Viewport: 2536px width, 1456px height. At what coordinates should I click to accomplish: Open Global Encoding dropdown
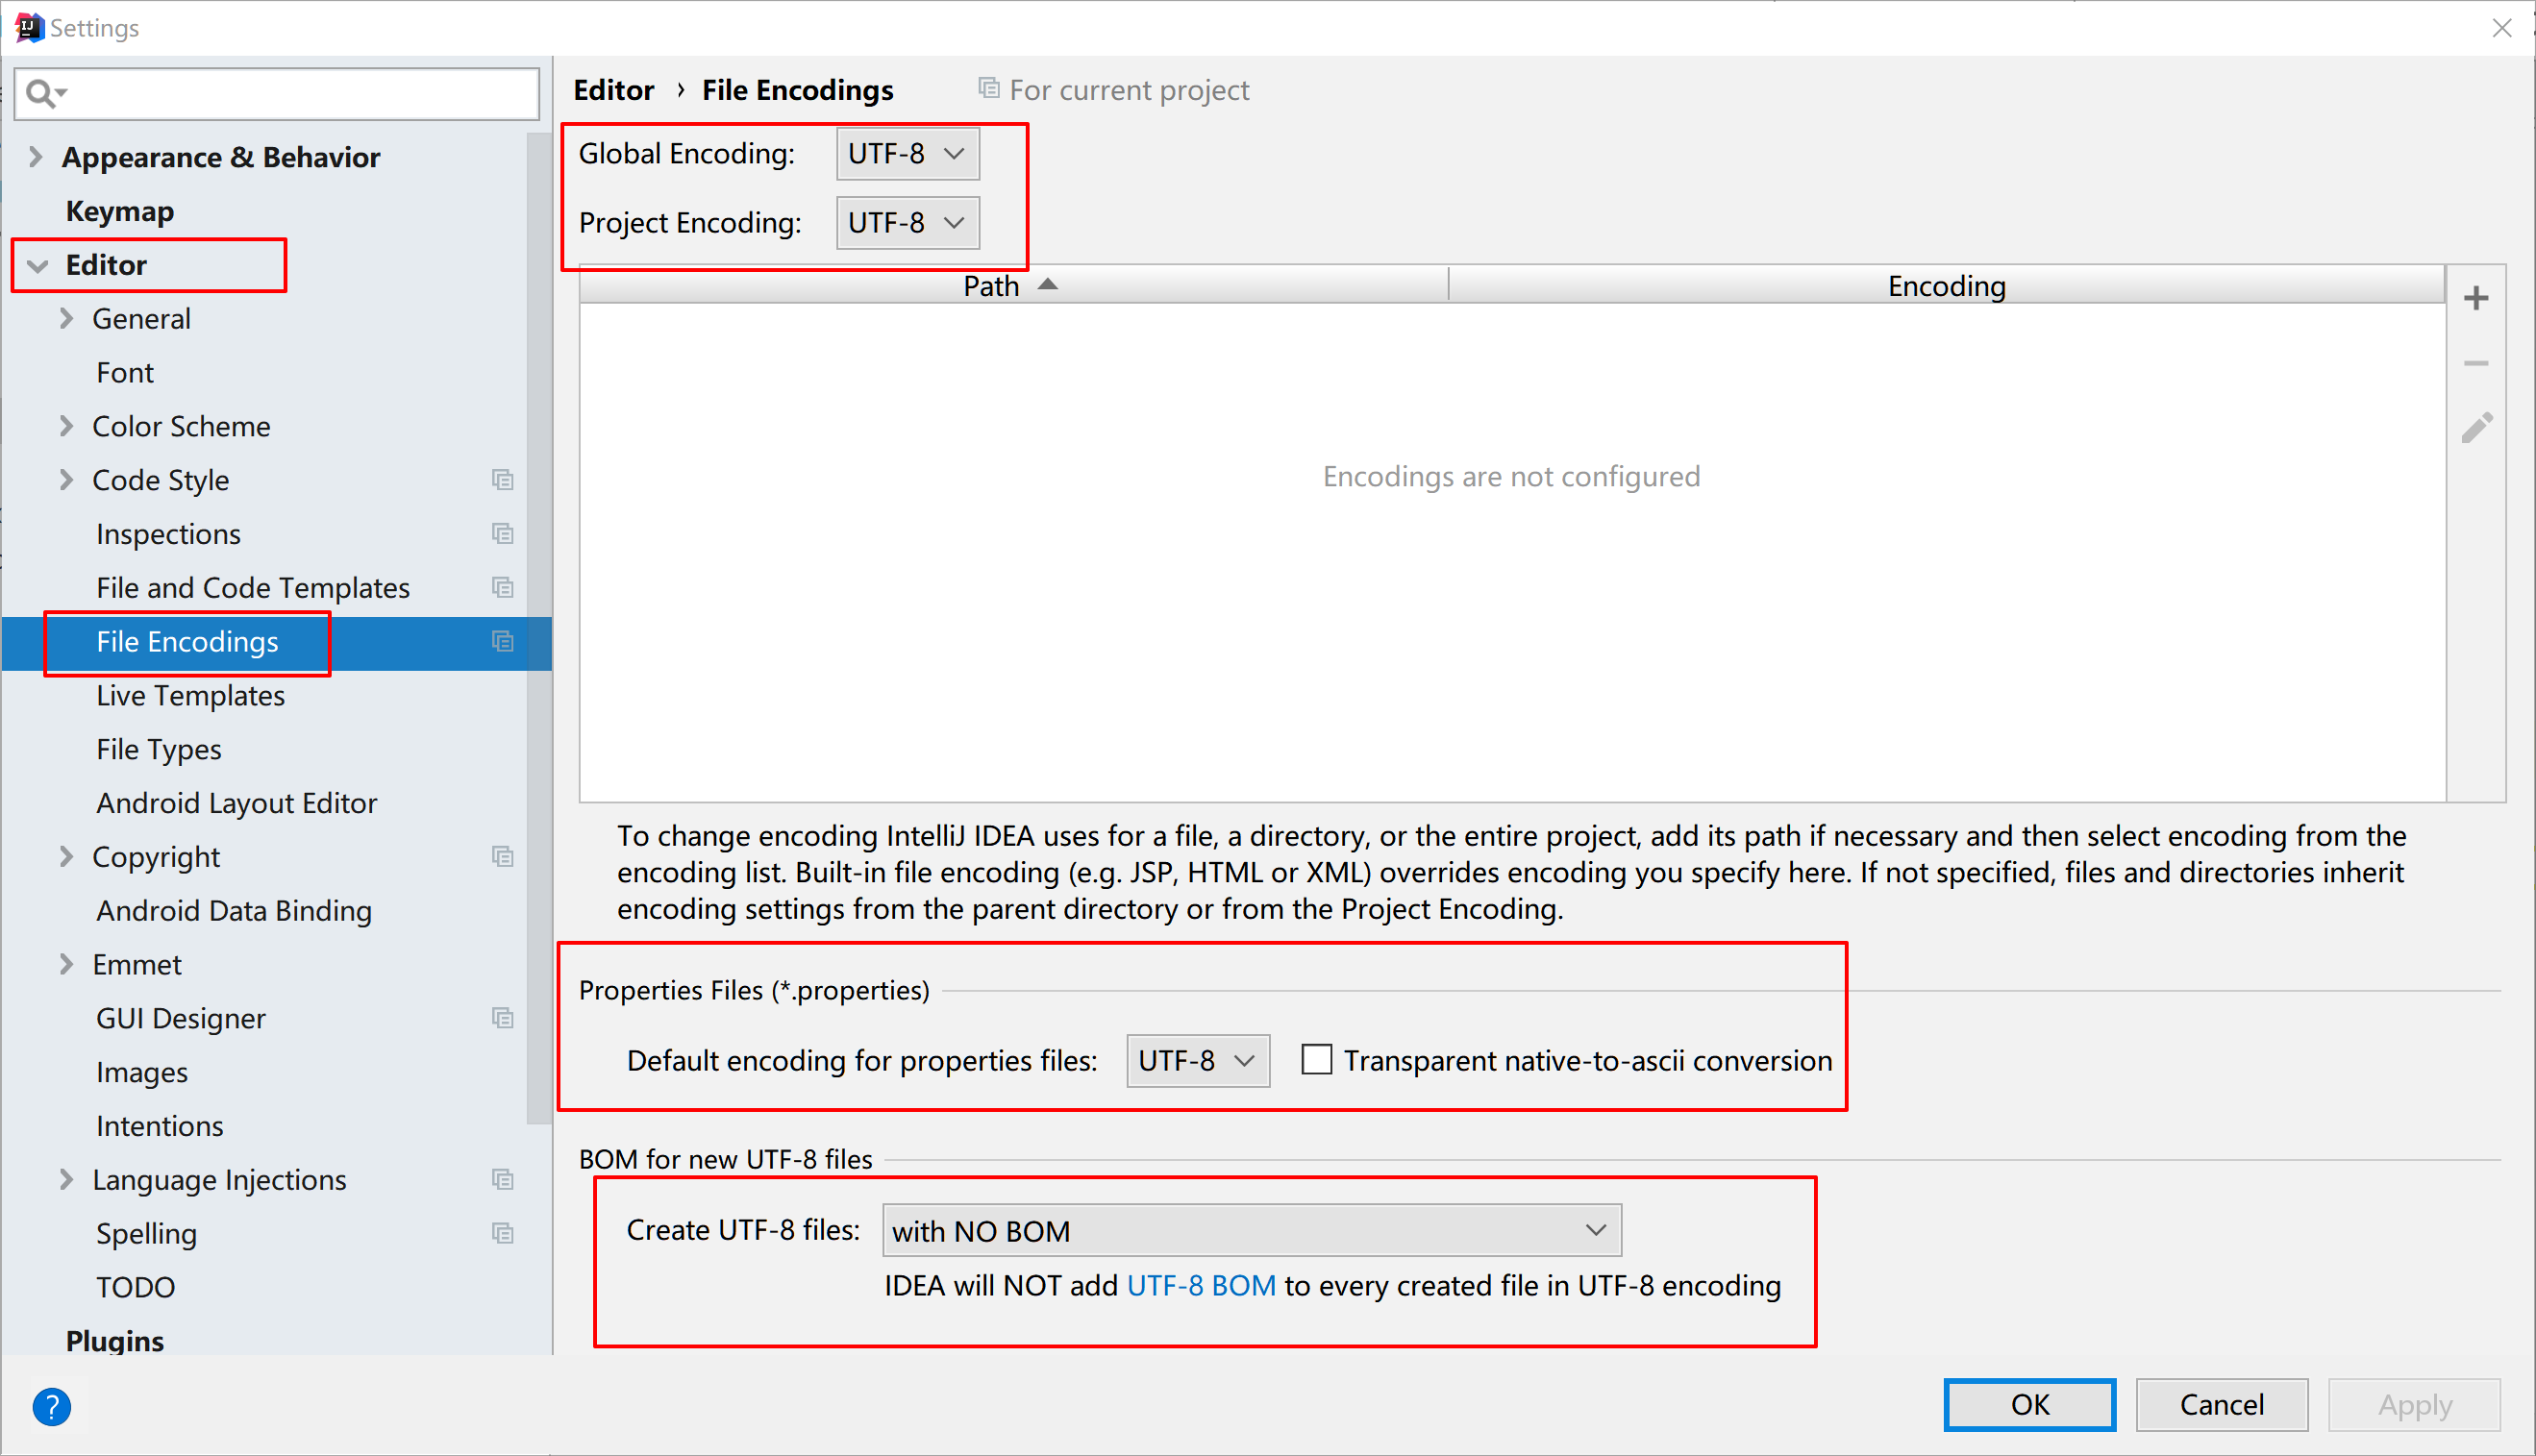coord(907,154)
